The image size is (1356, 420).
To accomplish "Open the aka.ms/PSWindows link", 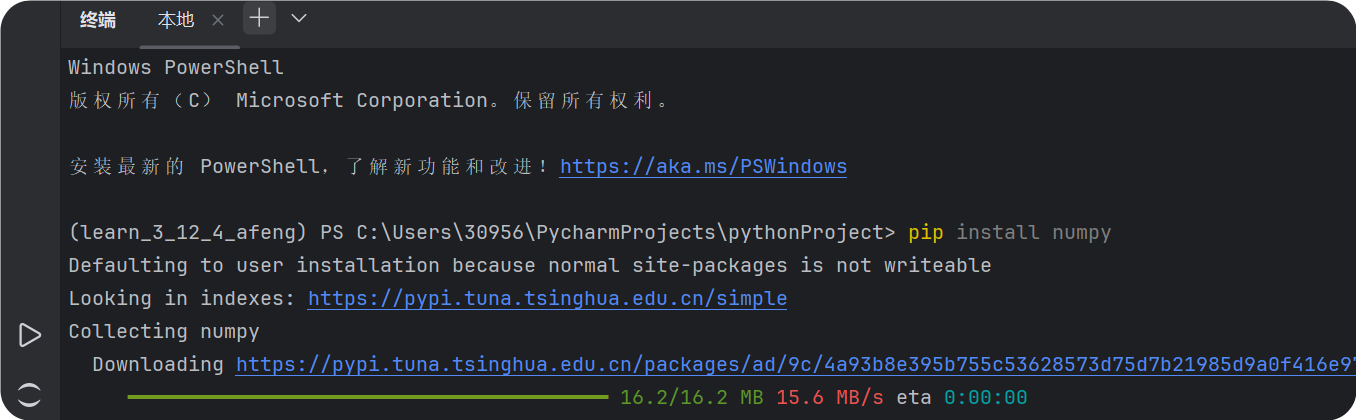I will click(x=703, y=166).
